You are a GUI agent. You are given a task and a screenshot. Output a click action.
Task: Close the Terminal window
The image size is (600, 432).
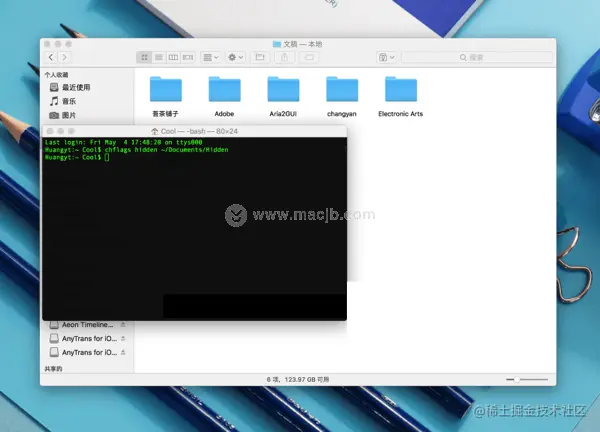pyautogui.click(x=50, y=131)
